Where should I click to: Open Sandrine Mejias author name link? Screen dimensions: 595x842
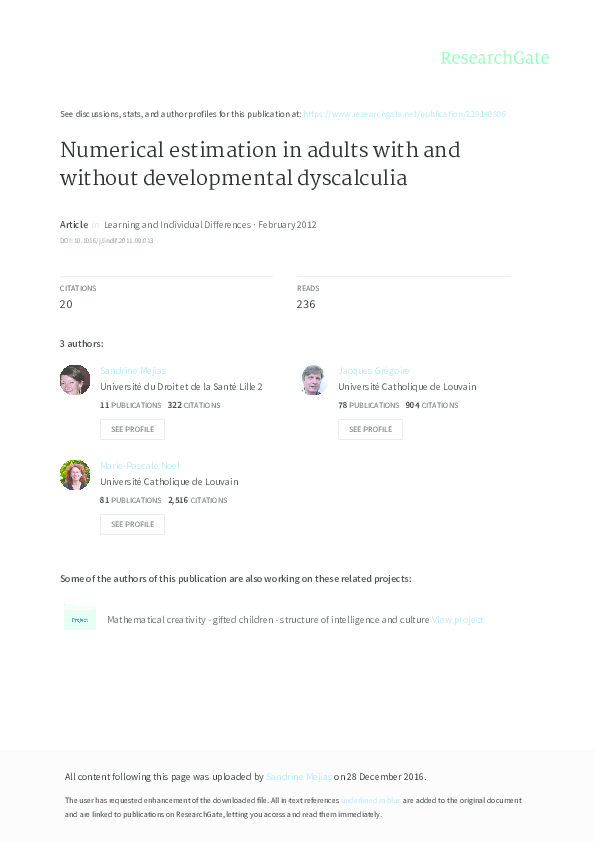coord(133,371)
